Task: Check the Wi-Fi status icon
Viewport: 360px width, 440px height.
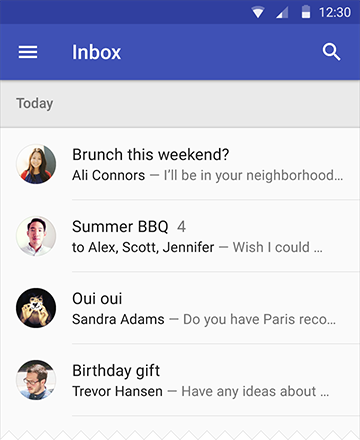Action: 258,13
